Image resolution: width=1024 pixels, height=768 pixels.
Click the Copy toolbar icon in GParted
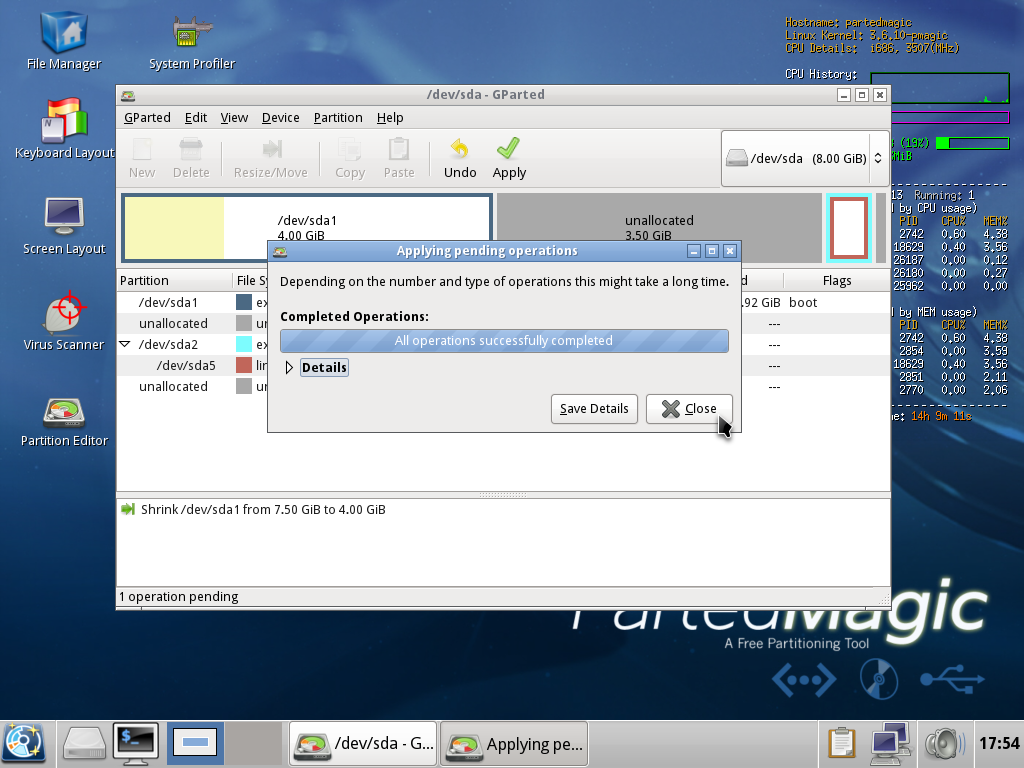pyautogui.click(x=349, y=159)
